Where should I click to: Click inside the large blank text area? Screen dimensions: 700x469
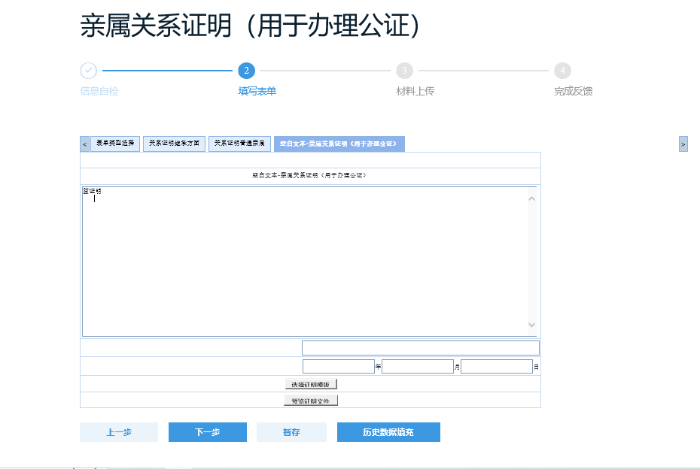pos(300,260)
